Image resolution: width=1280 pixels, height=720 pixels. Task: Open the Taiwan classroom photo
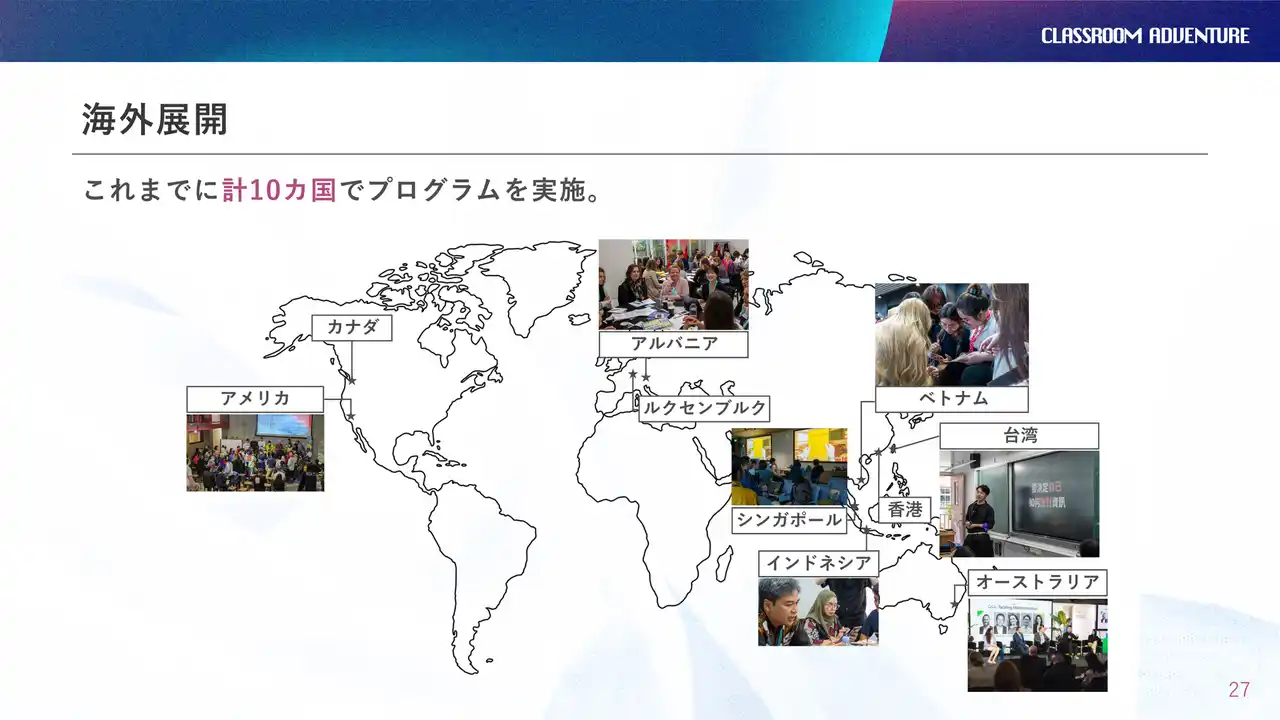pyautogui.click(x=1019, y=503)
